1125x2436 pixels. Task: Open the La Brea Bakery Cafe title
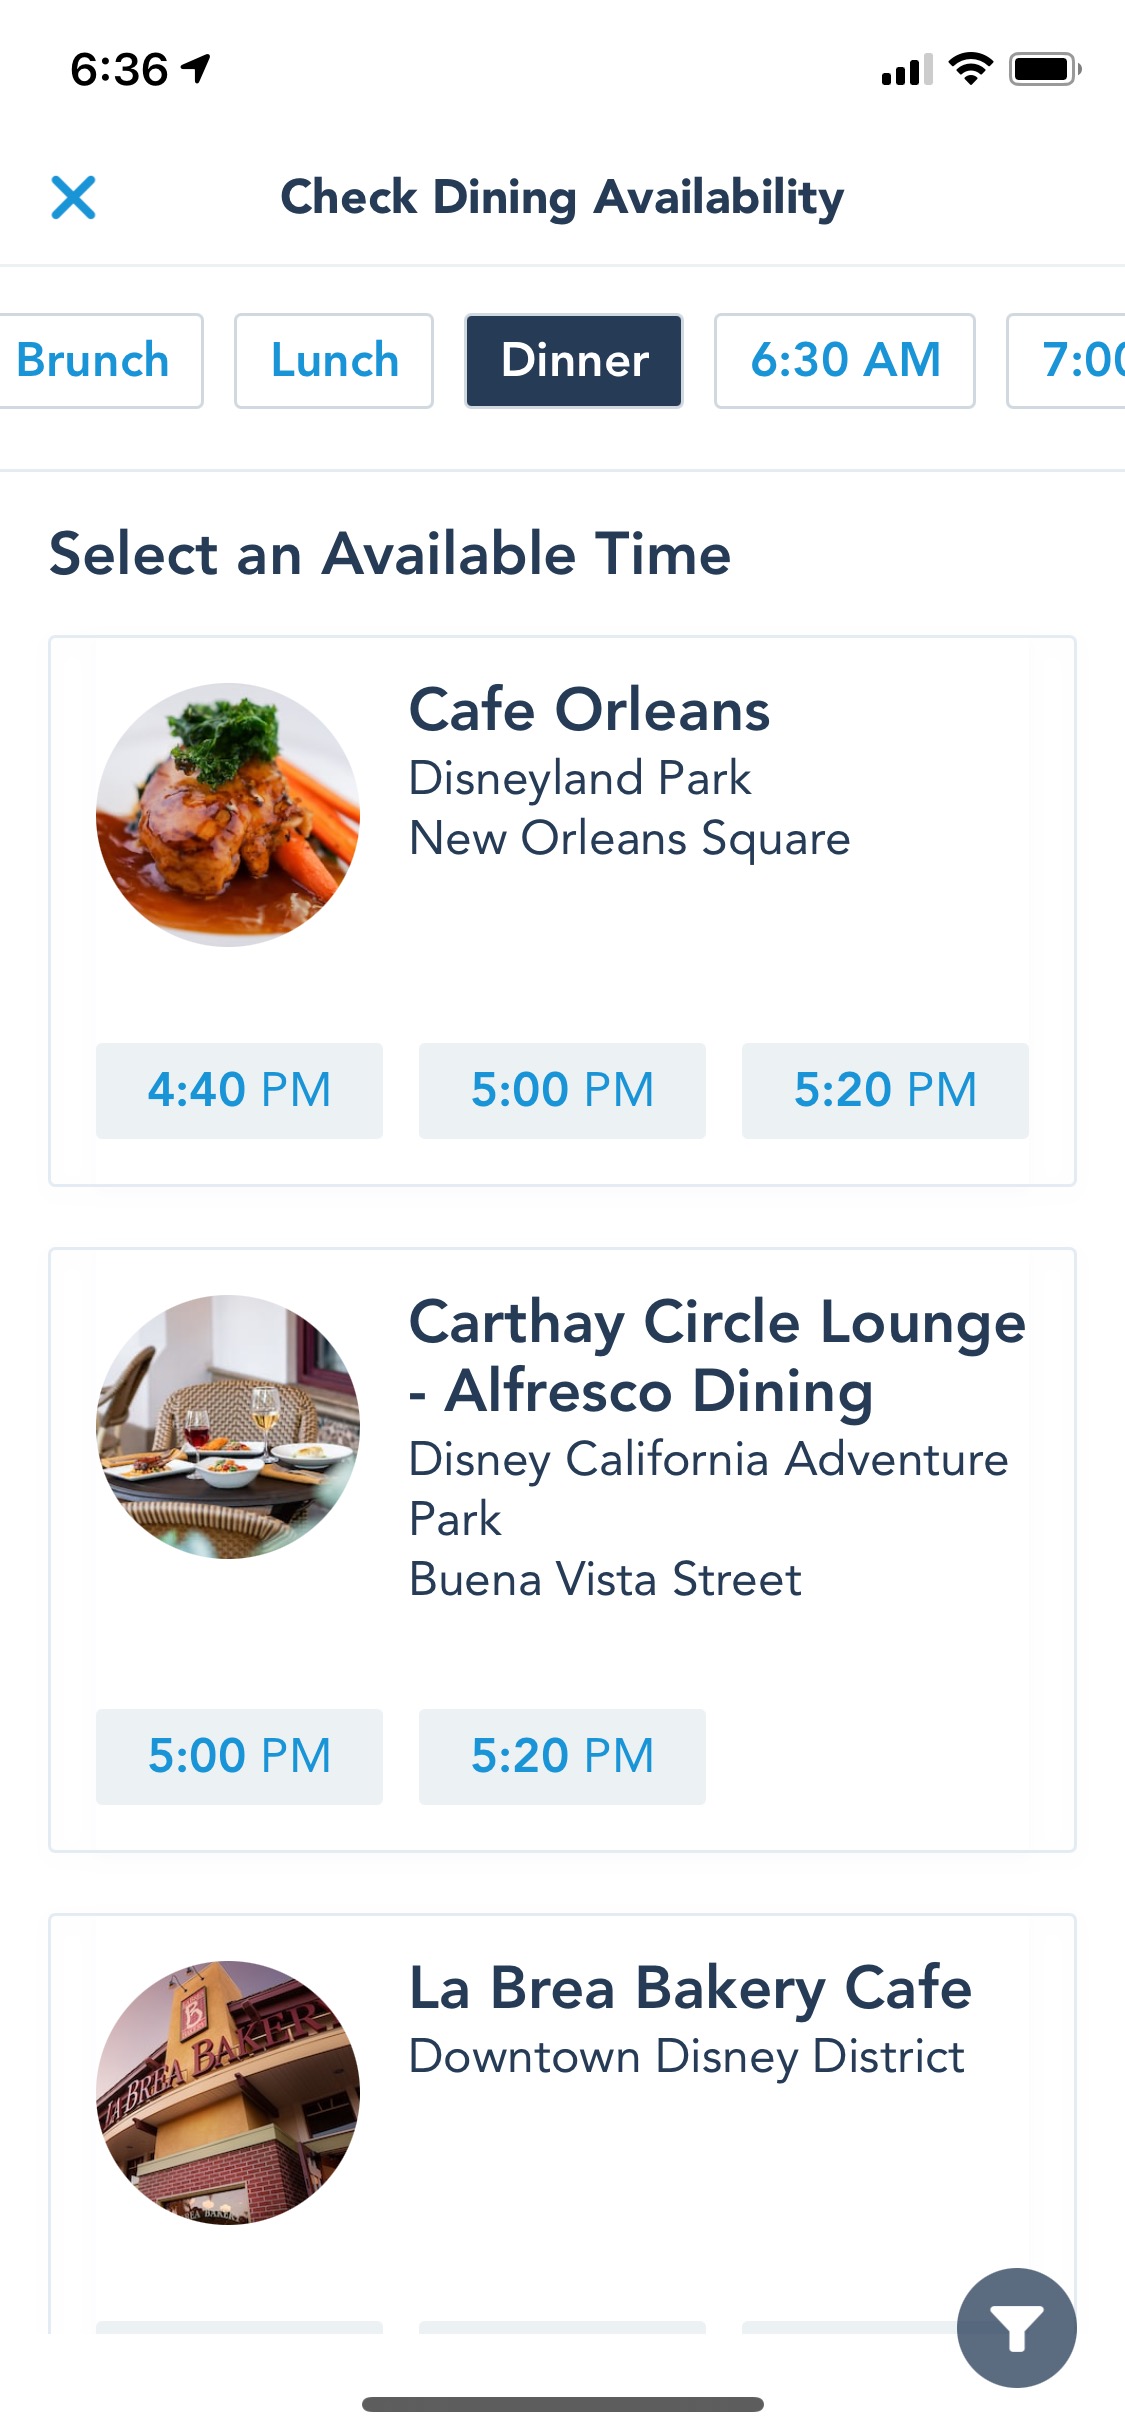[x=690, y=1988]
